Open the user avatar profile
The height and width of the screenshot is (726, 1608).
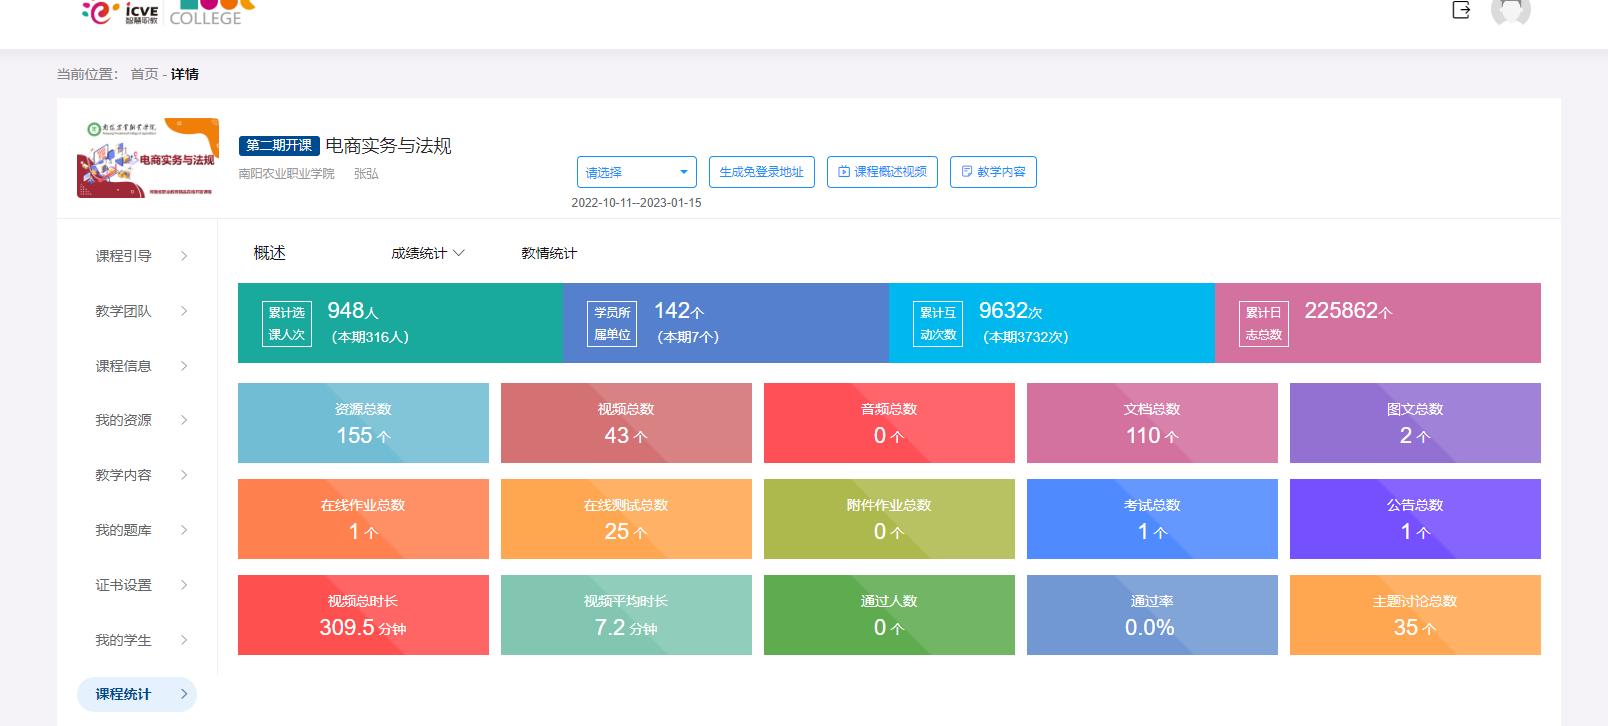tap(1510, 10)
